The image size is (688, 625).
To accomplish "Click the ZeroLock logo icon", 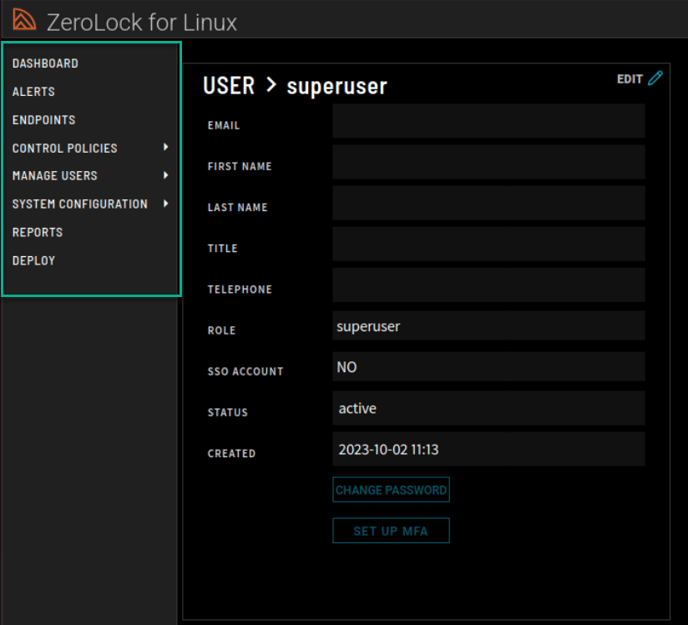I will point(24,20).
